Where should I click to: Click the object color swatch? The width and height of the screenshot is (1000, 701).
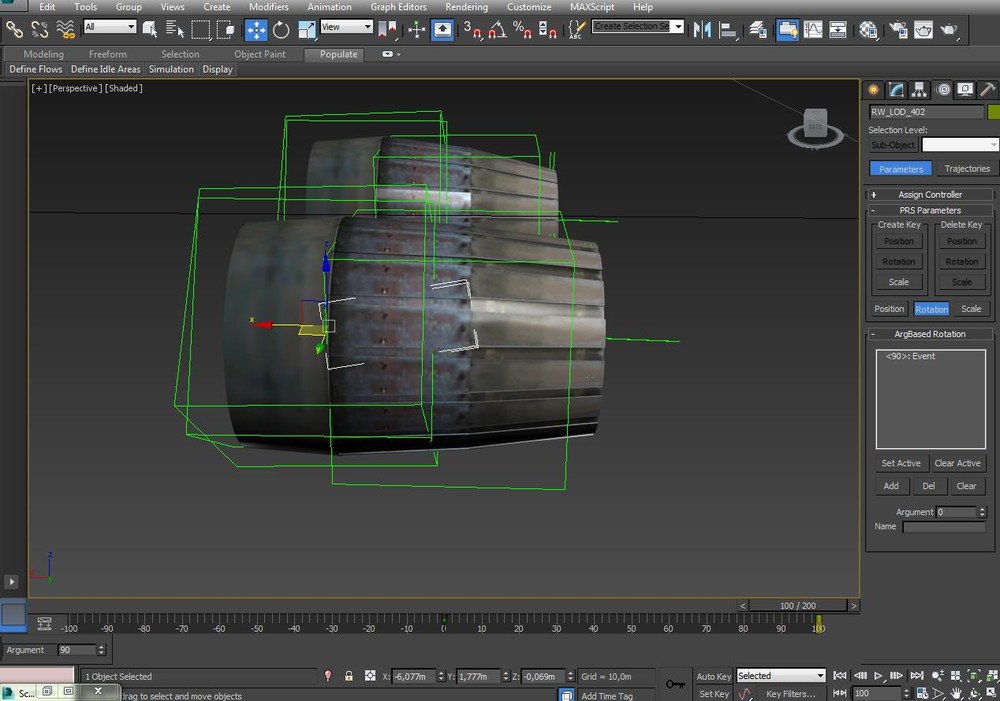click(x=993, y=112)
